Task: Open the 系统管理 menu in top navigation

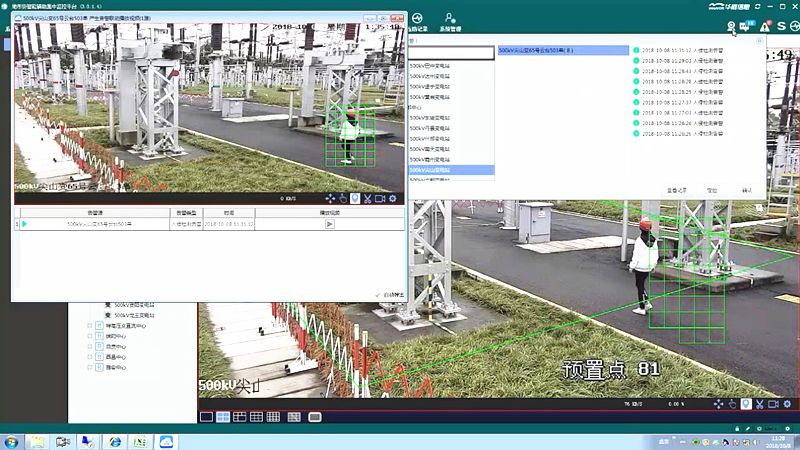Action: 452,23
